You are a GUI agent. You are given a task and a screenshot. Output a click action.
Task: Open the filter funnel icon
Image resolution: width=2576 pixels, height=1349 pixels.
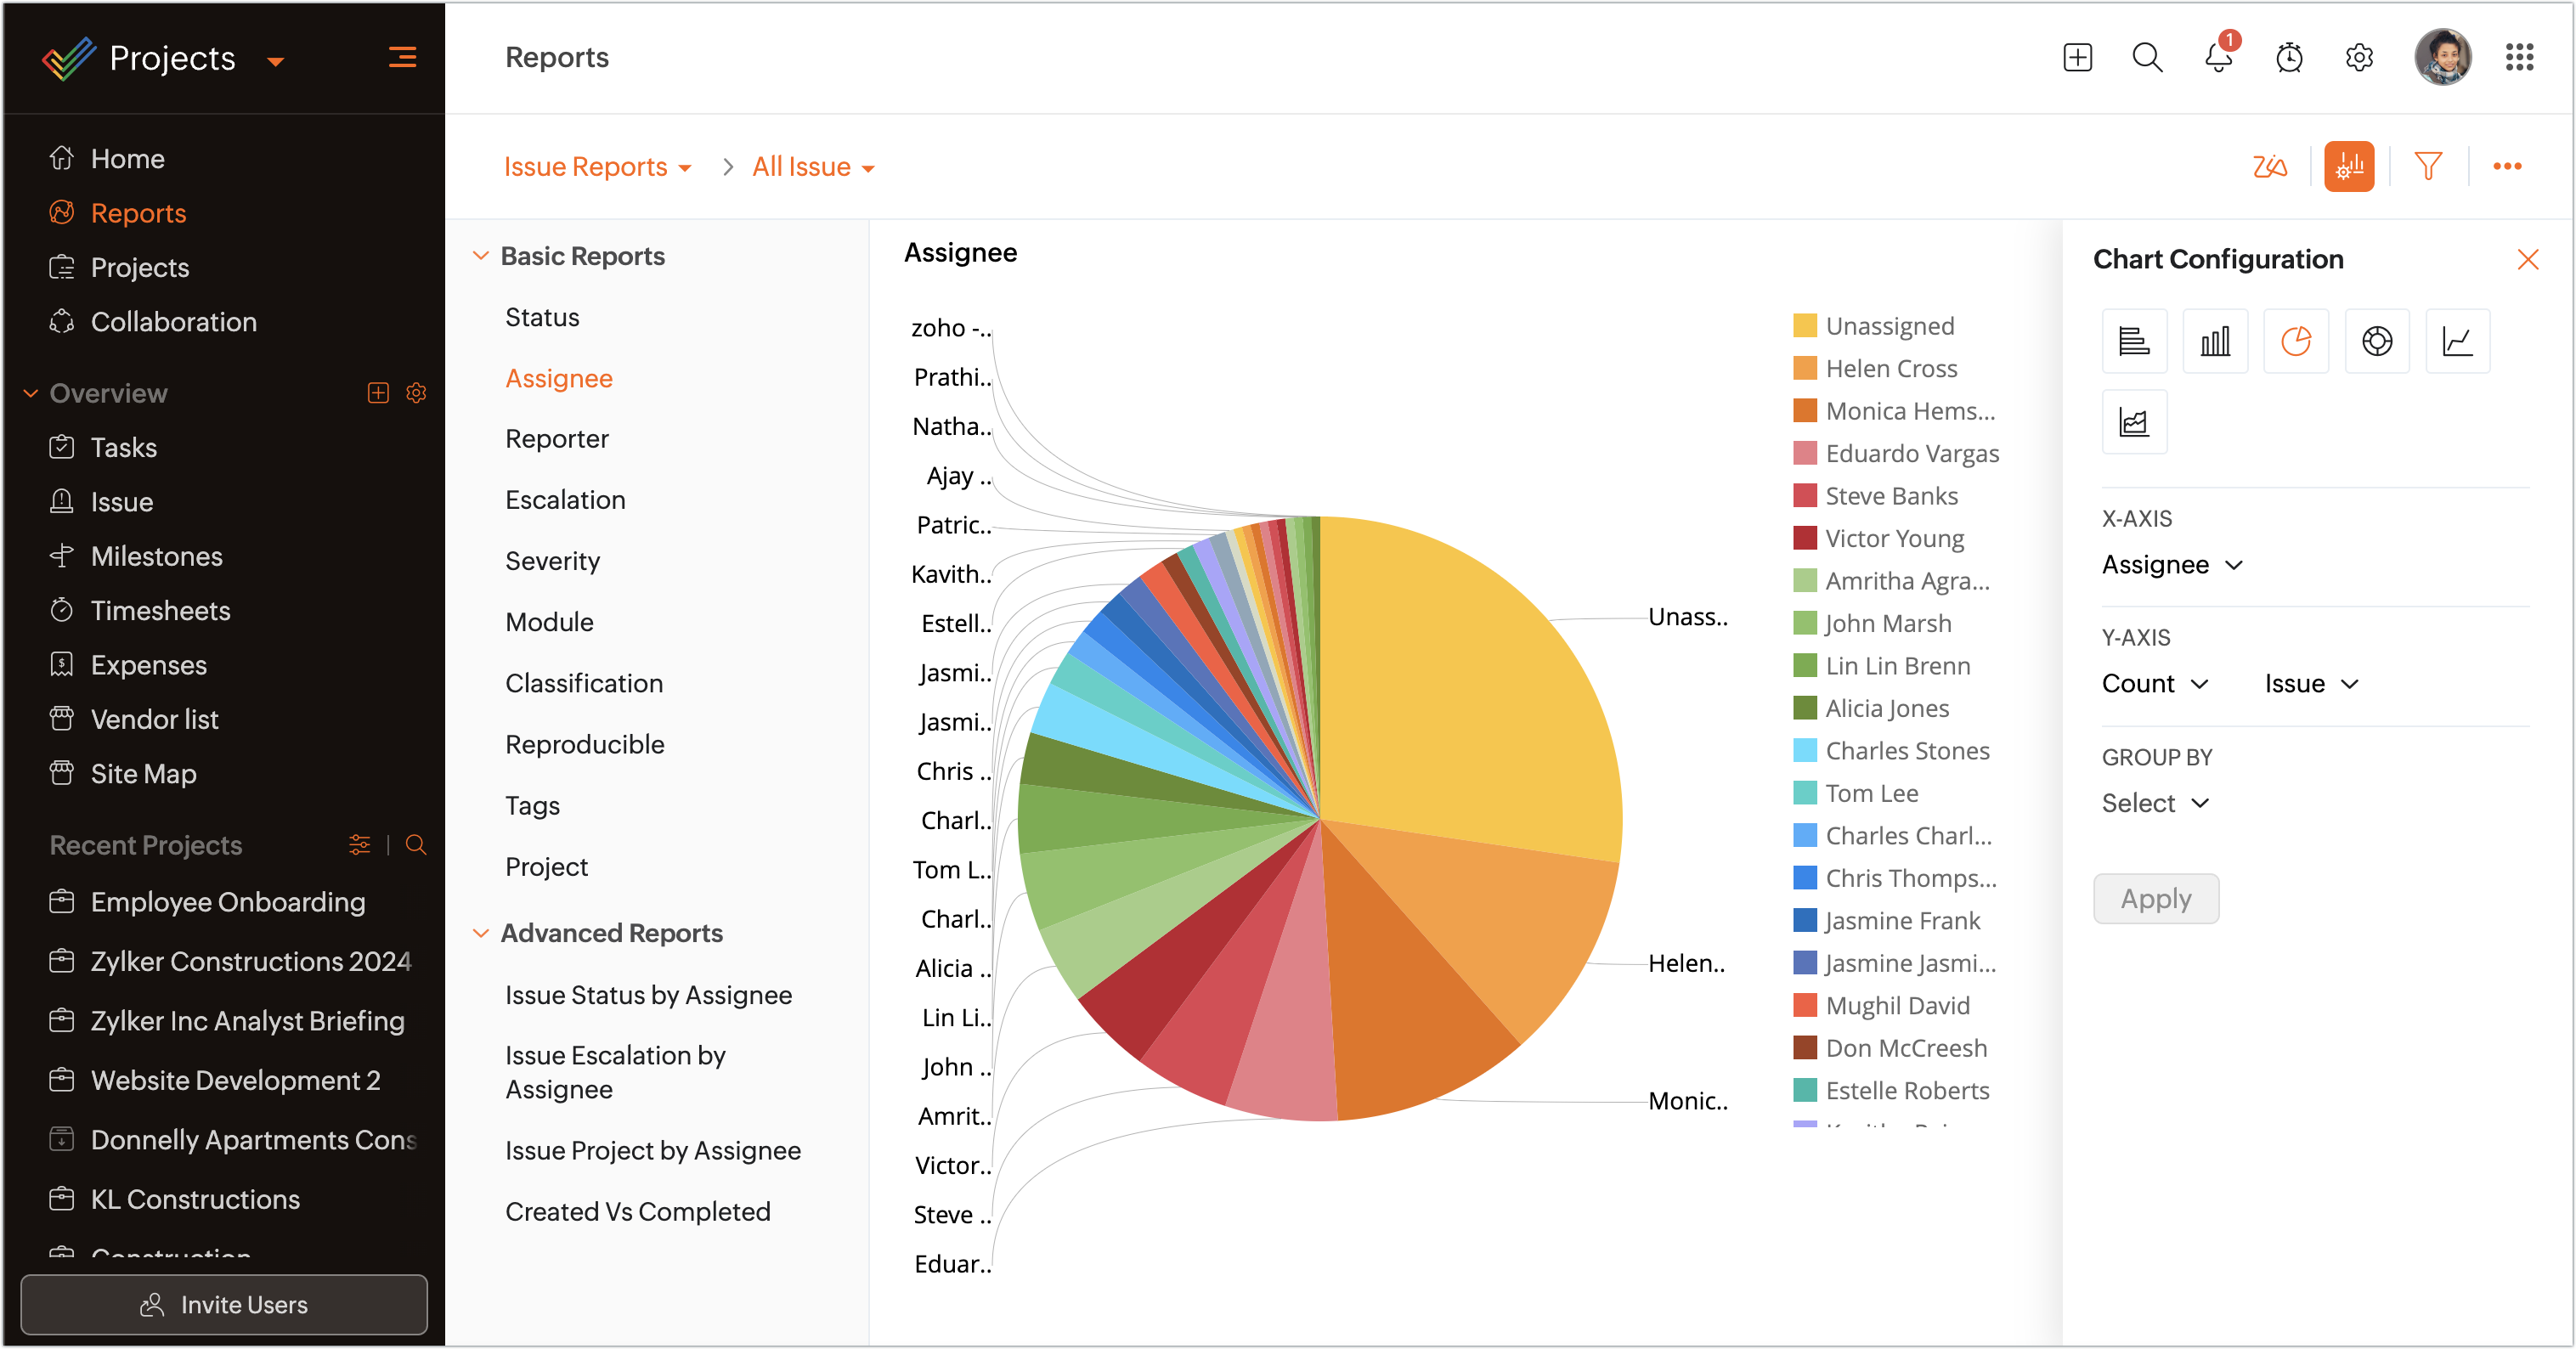(2427, 166)
